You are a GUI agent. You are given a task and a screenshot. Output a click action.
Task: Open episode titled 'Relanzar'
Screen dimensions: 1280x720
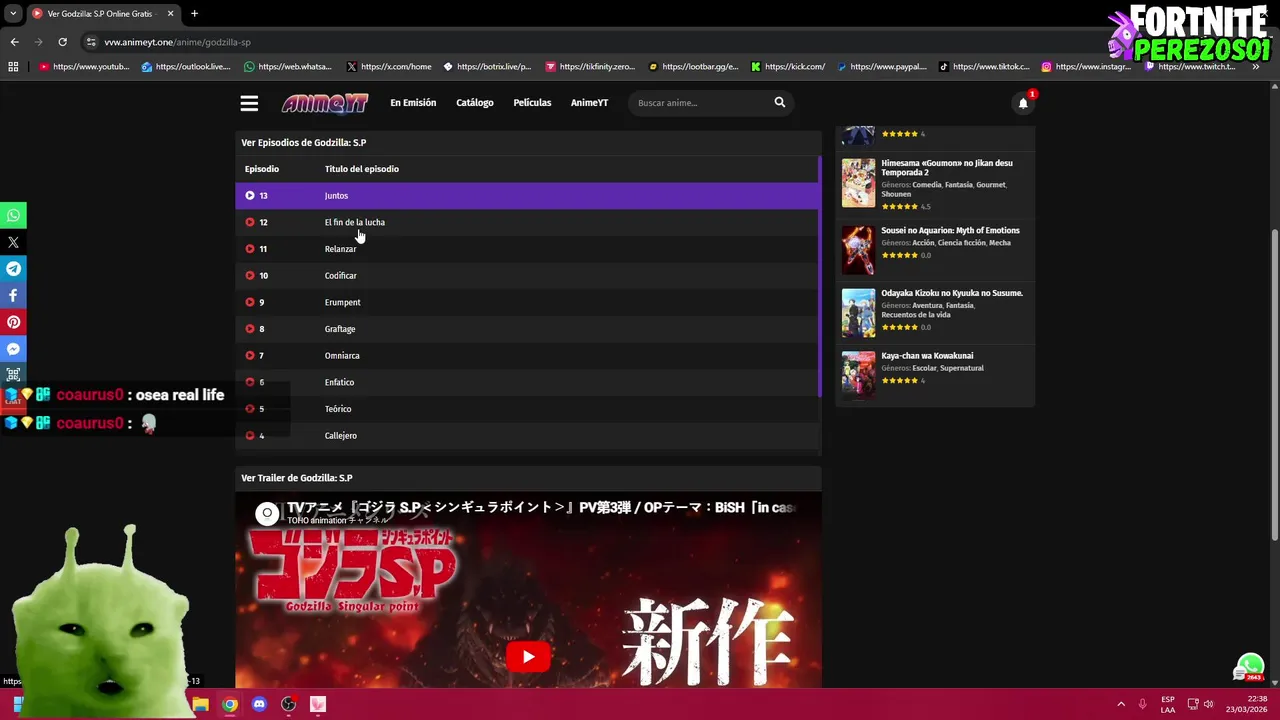[x=340, y=249]
